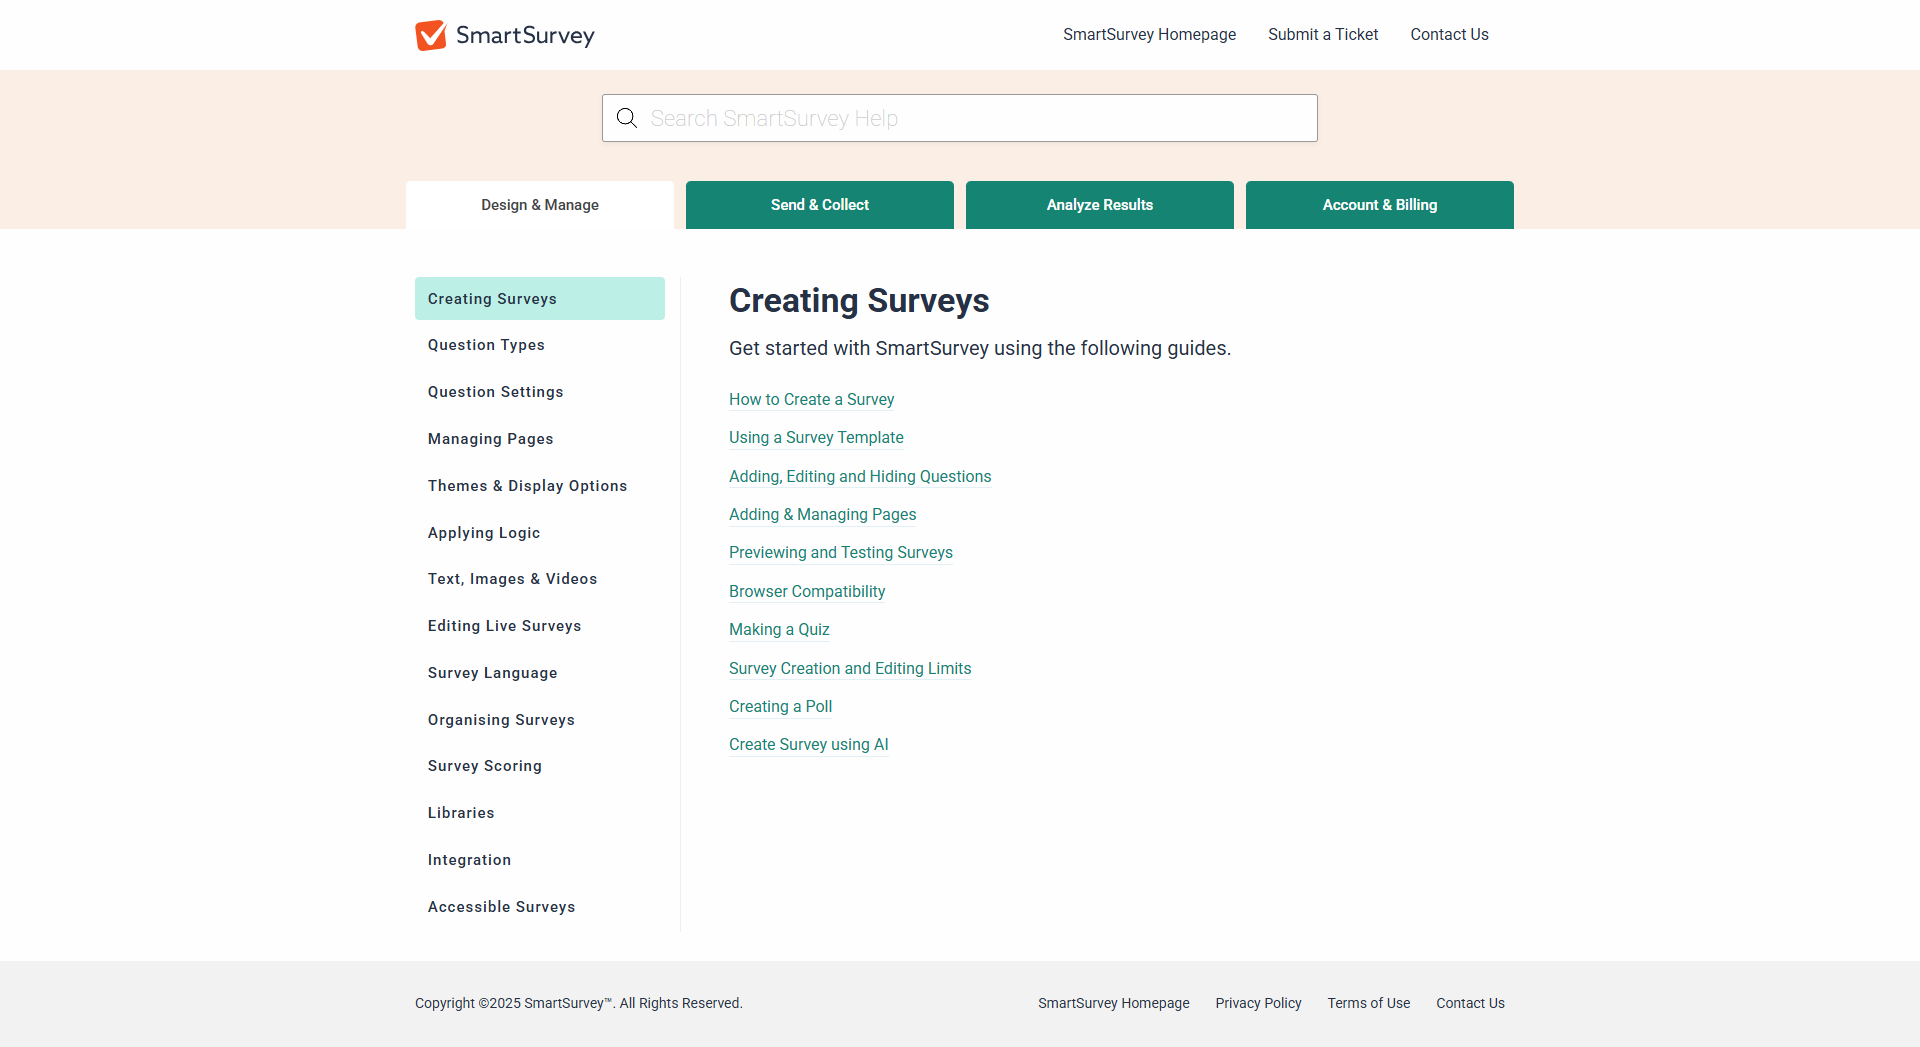The height and width of the screenshot is (1047, 1920).
Task: View the Privacy Policy footer link
Action: pos(1258,1003)
